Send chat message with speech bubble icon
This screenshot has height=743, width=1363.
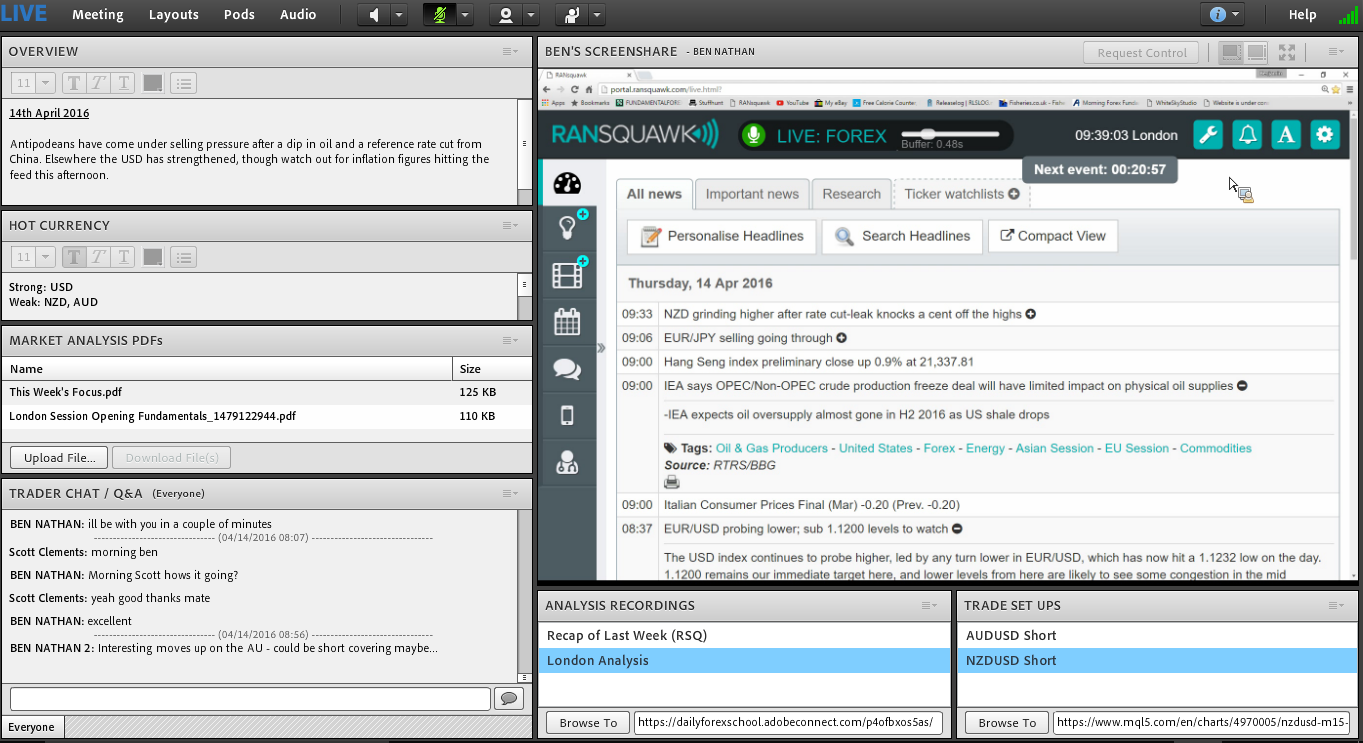509,698
